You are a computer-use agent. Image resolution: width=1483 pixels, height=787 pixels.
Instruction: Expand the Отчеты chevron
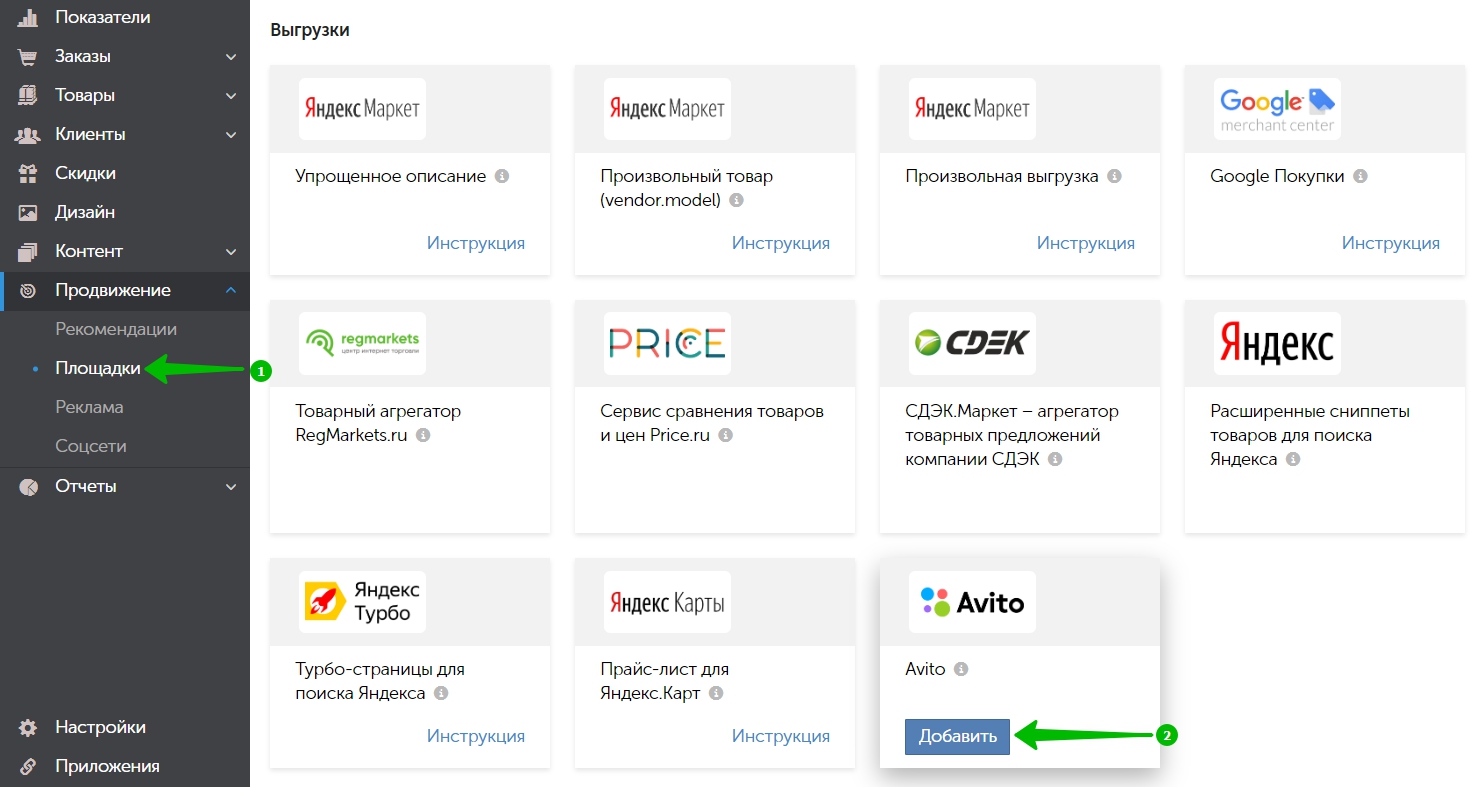(x=231, y=487)
